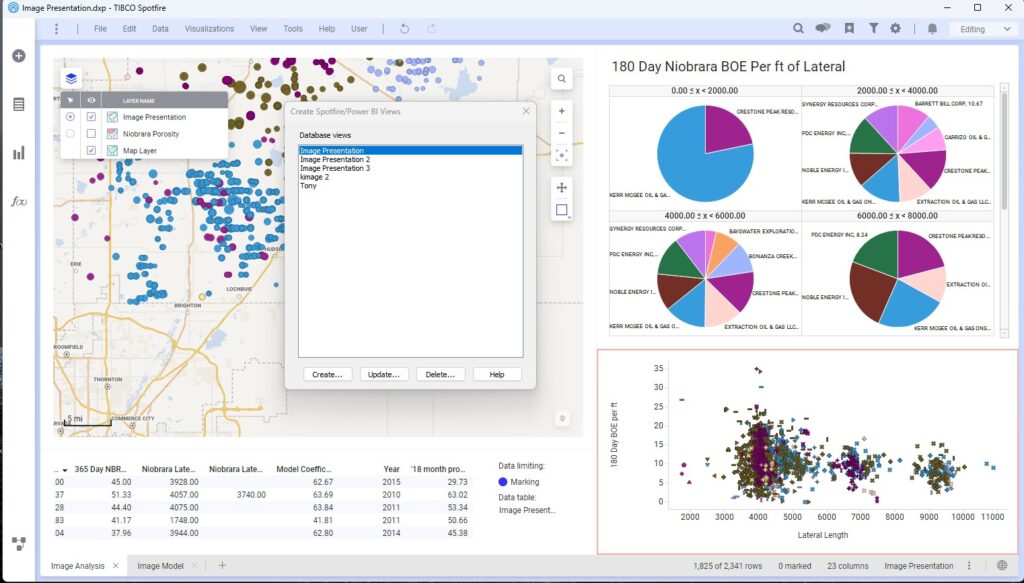1024x583 pixels.
Task: Open the three-dot menu beside File
Action: (x=56, y=29)
